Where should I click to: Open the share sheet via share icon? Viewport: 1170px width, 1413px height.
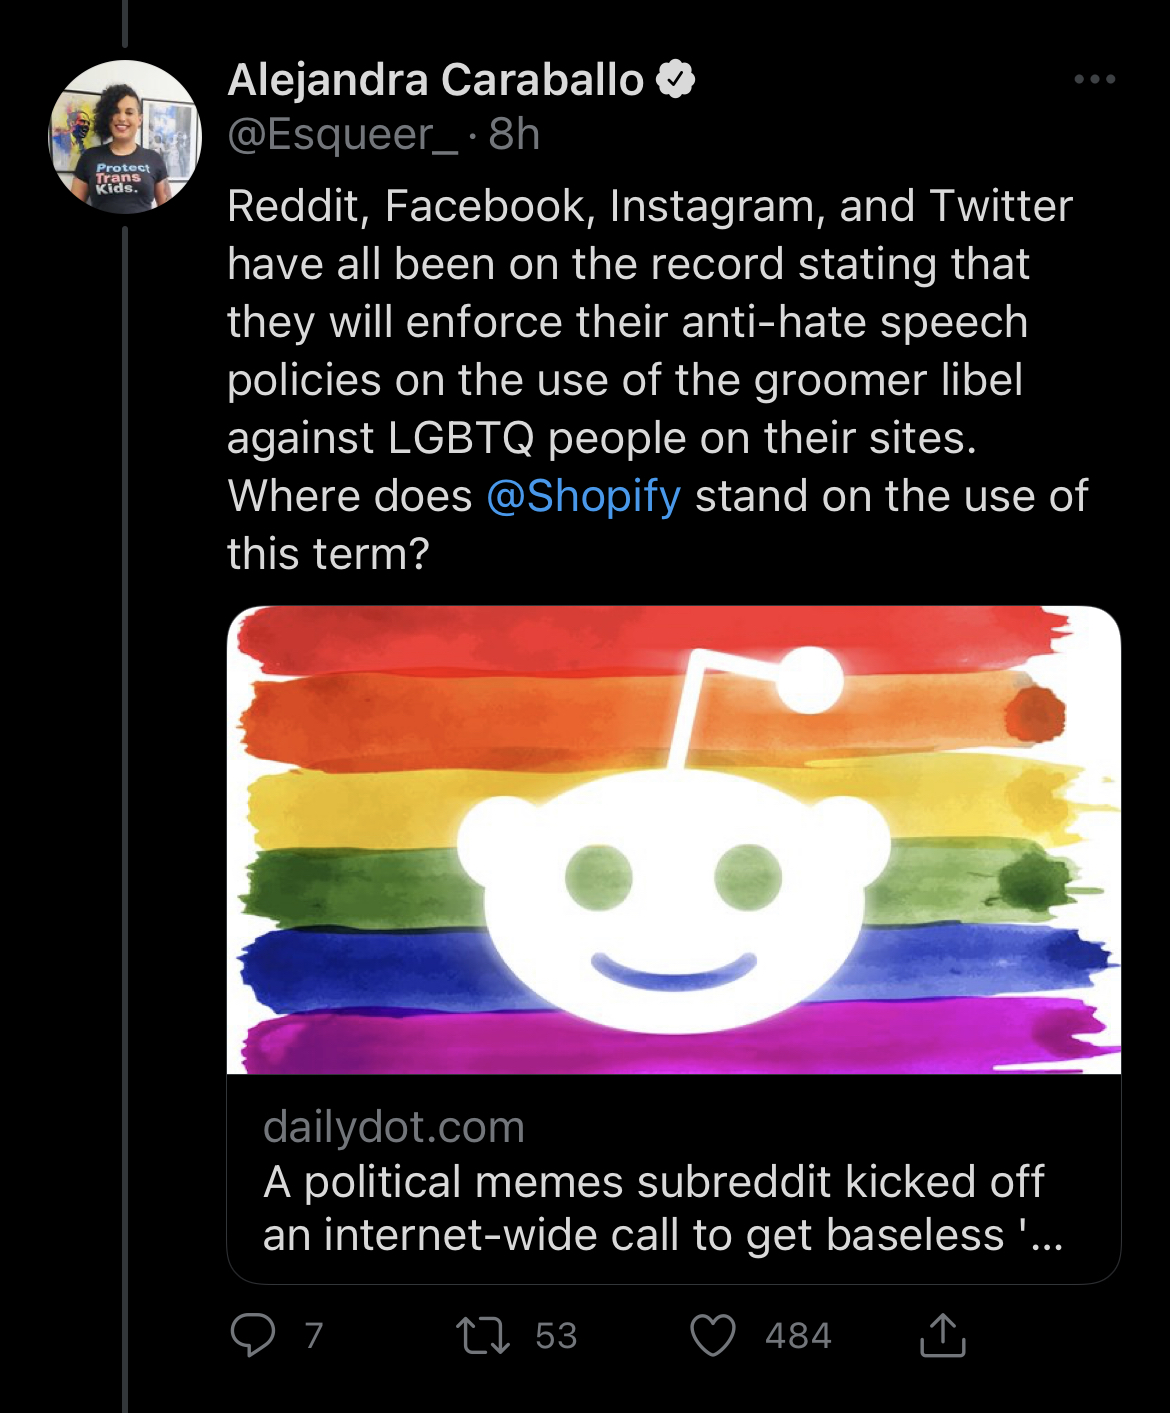942,1335
